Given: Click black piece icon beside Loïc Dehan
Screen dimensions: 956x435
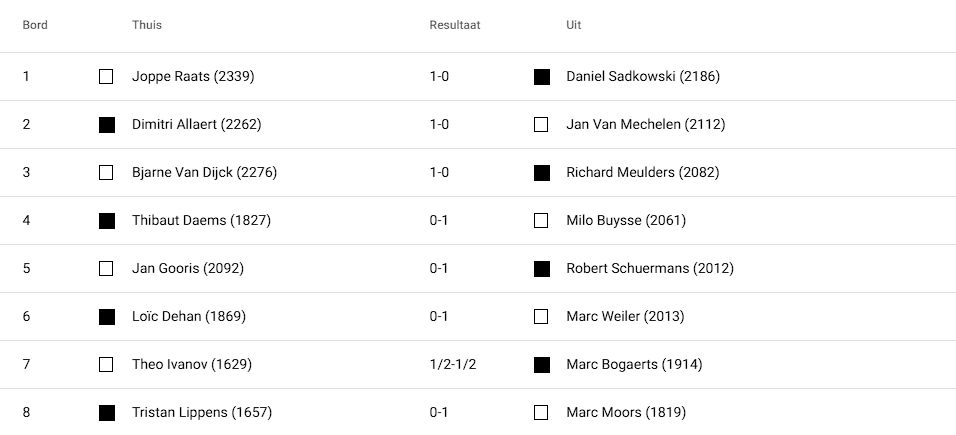Looking at the screenshot, I should pos(106,317).
